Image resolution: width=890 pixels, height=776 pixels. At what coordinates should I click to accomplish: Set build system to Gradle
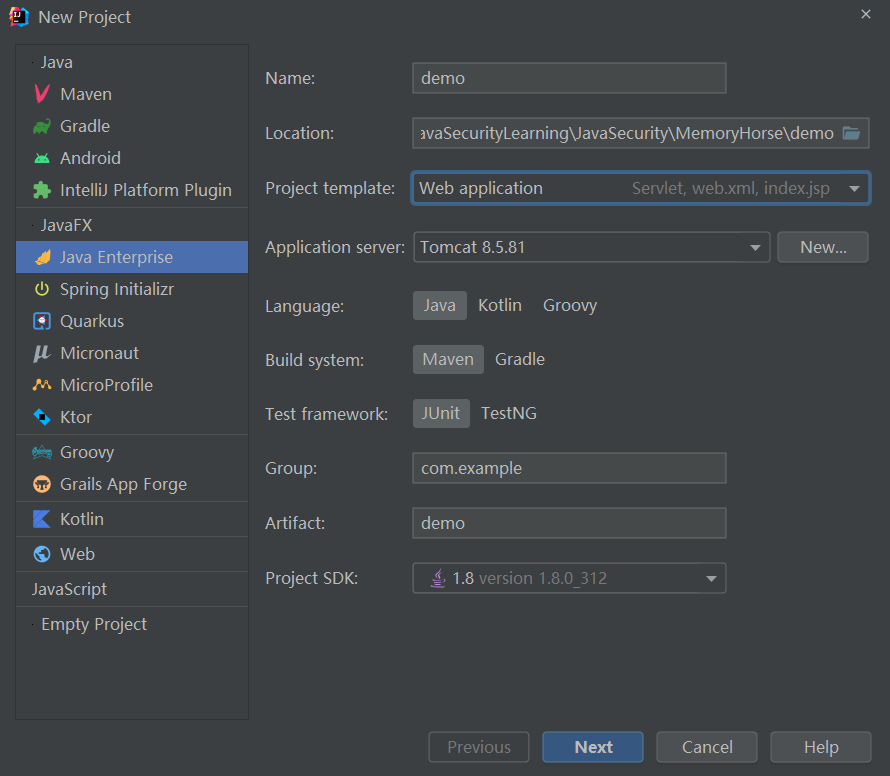point(520,359)
